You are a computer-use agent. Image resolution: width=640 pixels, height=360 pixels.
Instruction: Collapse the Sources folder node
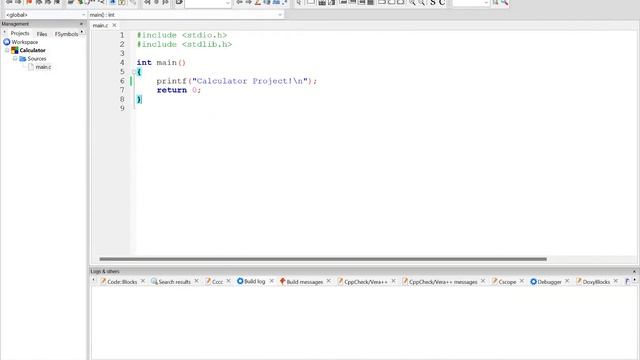15,59
